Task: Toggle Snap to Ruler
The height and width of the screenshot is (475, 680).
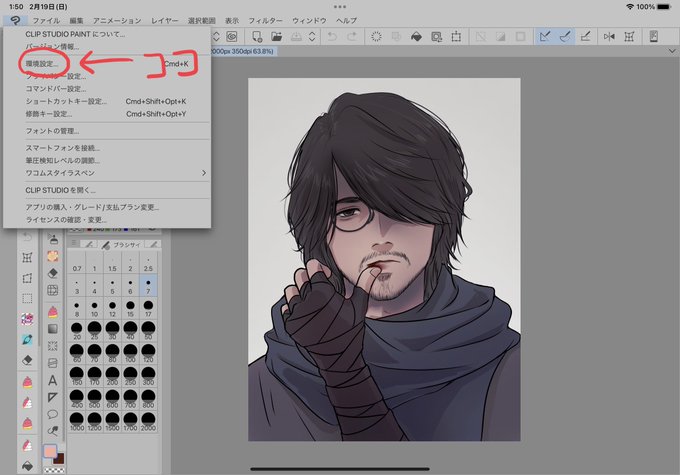Action: (x=545, y=37)
